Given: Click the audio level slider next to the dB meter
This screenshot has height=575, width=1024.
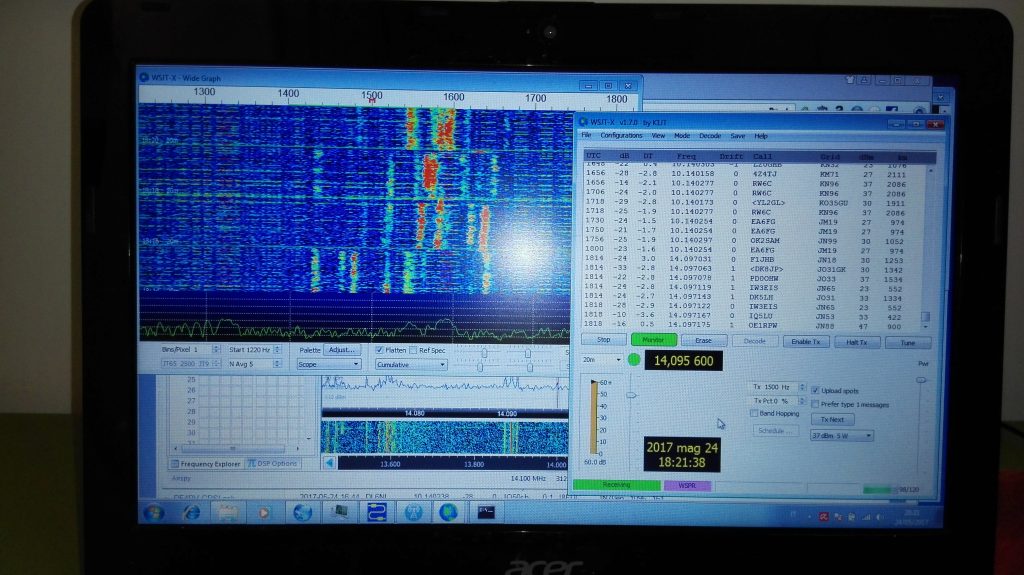Looking at the screenshot, I should click(631, 395).
